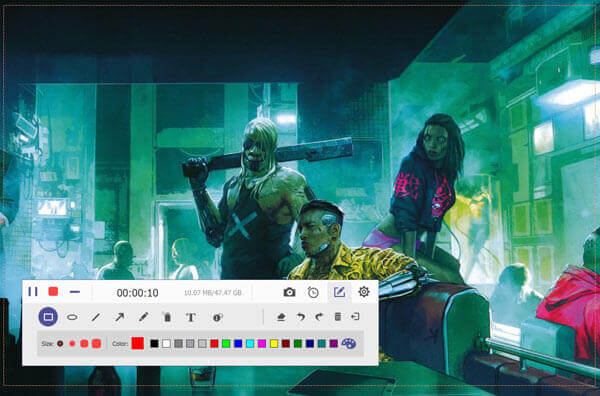Pause the recording

(33, 292)
